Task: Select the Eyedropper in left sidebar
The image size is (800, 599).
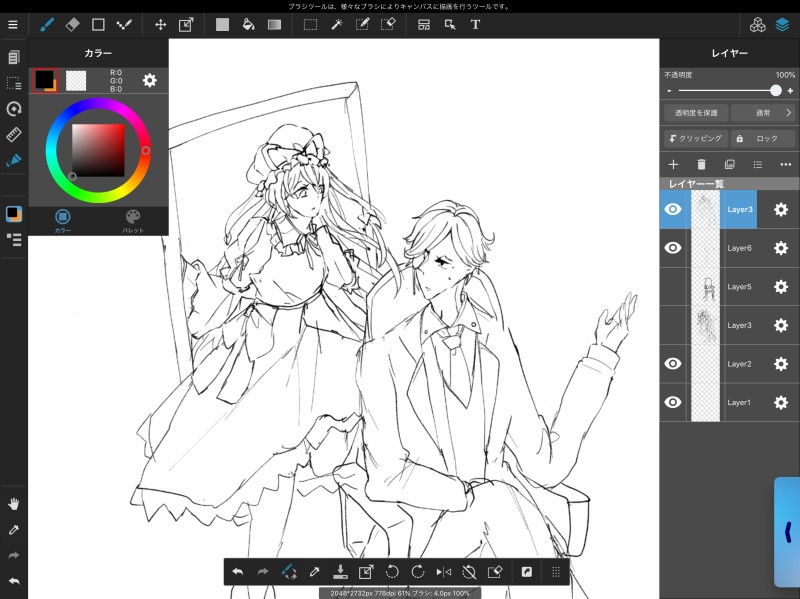Action: coord(14,530)
